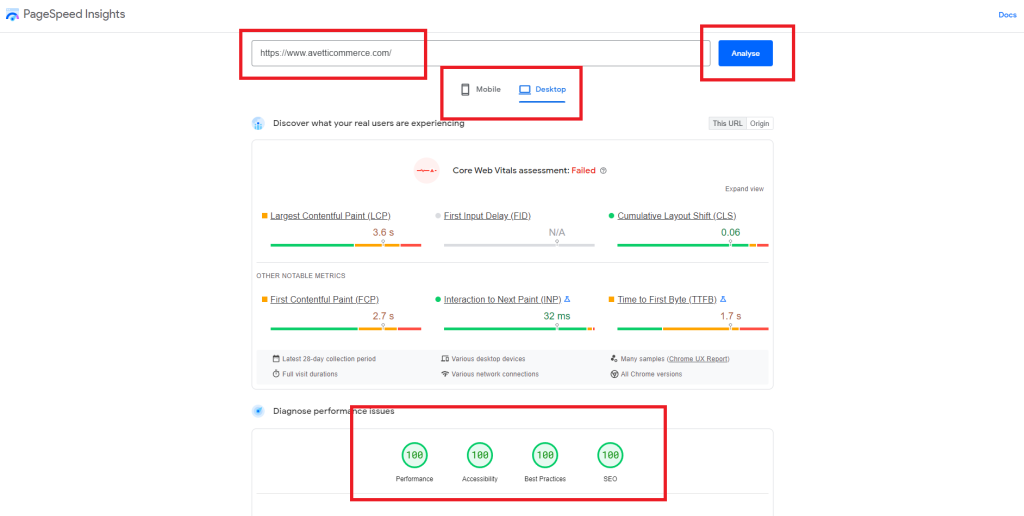Click the devices icon beside Various desktop devices

(x=445, y=359)
